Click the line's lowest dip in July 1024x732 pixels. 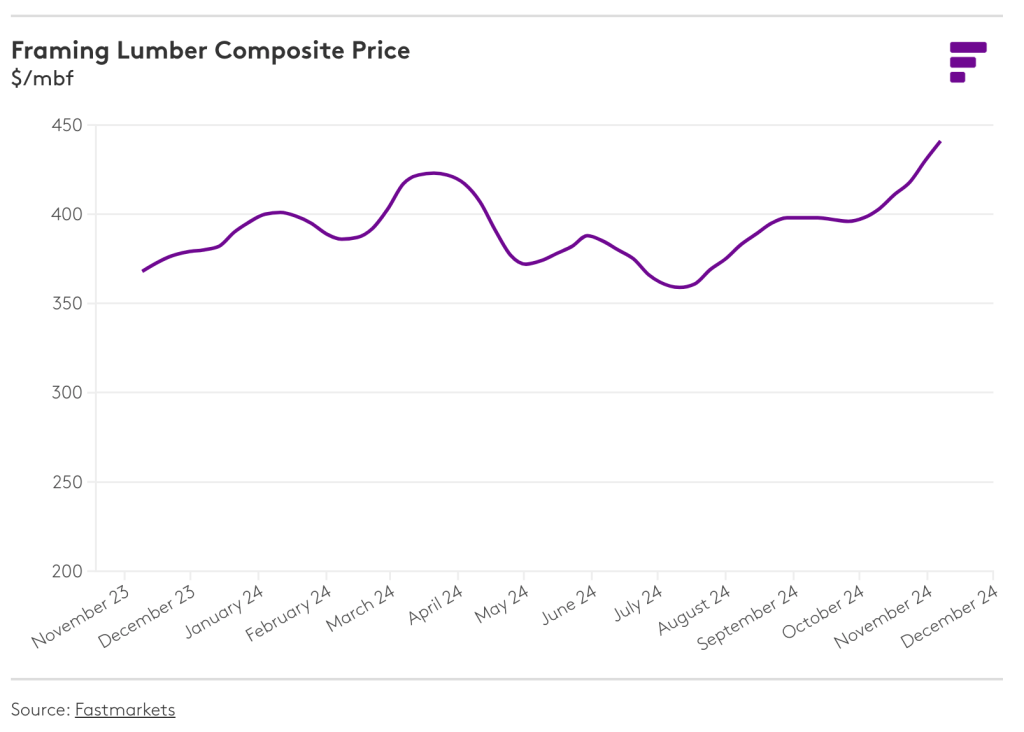(680, 287)
